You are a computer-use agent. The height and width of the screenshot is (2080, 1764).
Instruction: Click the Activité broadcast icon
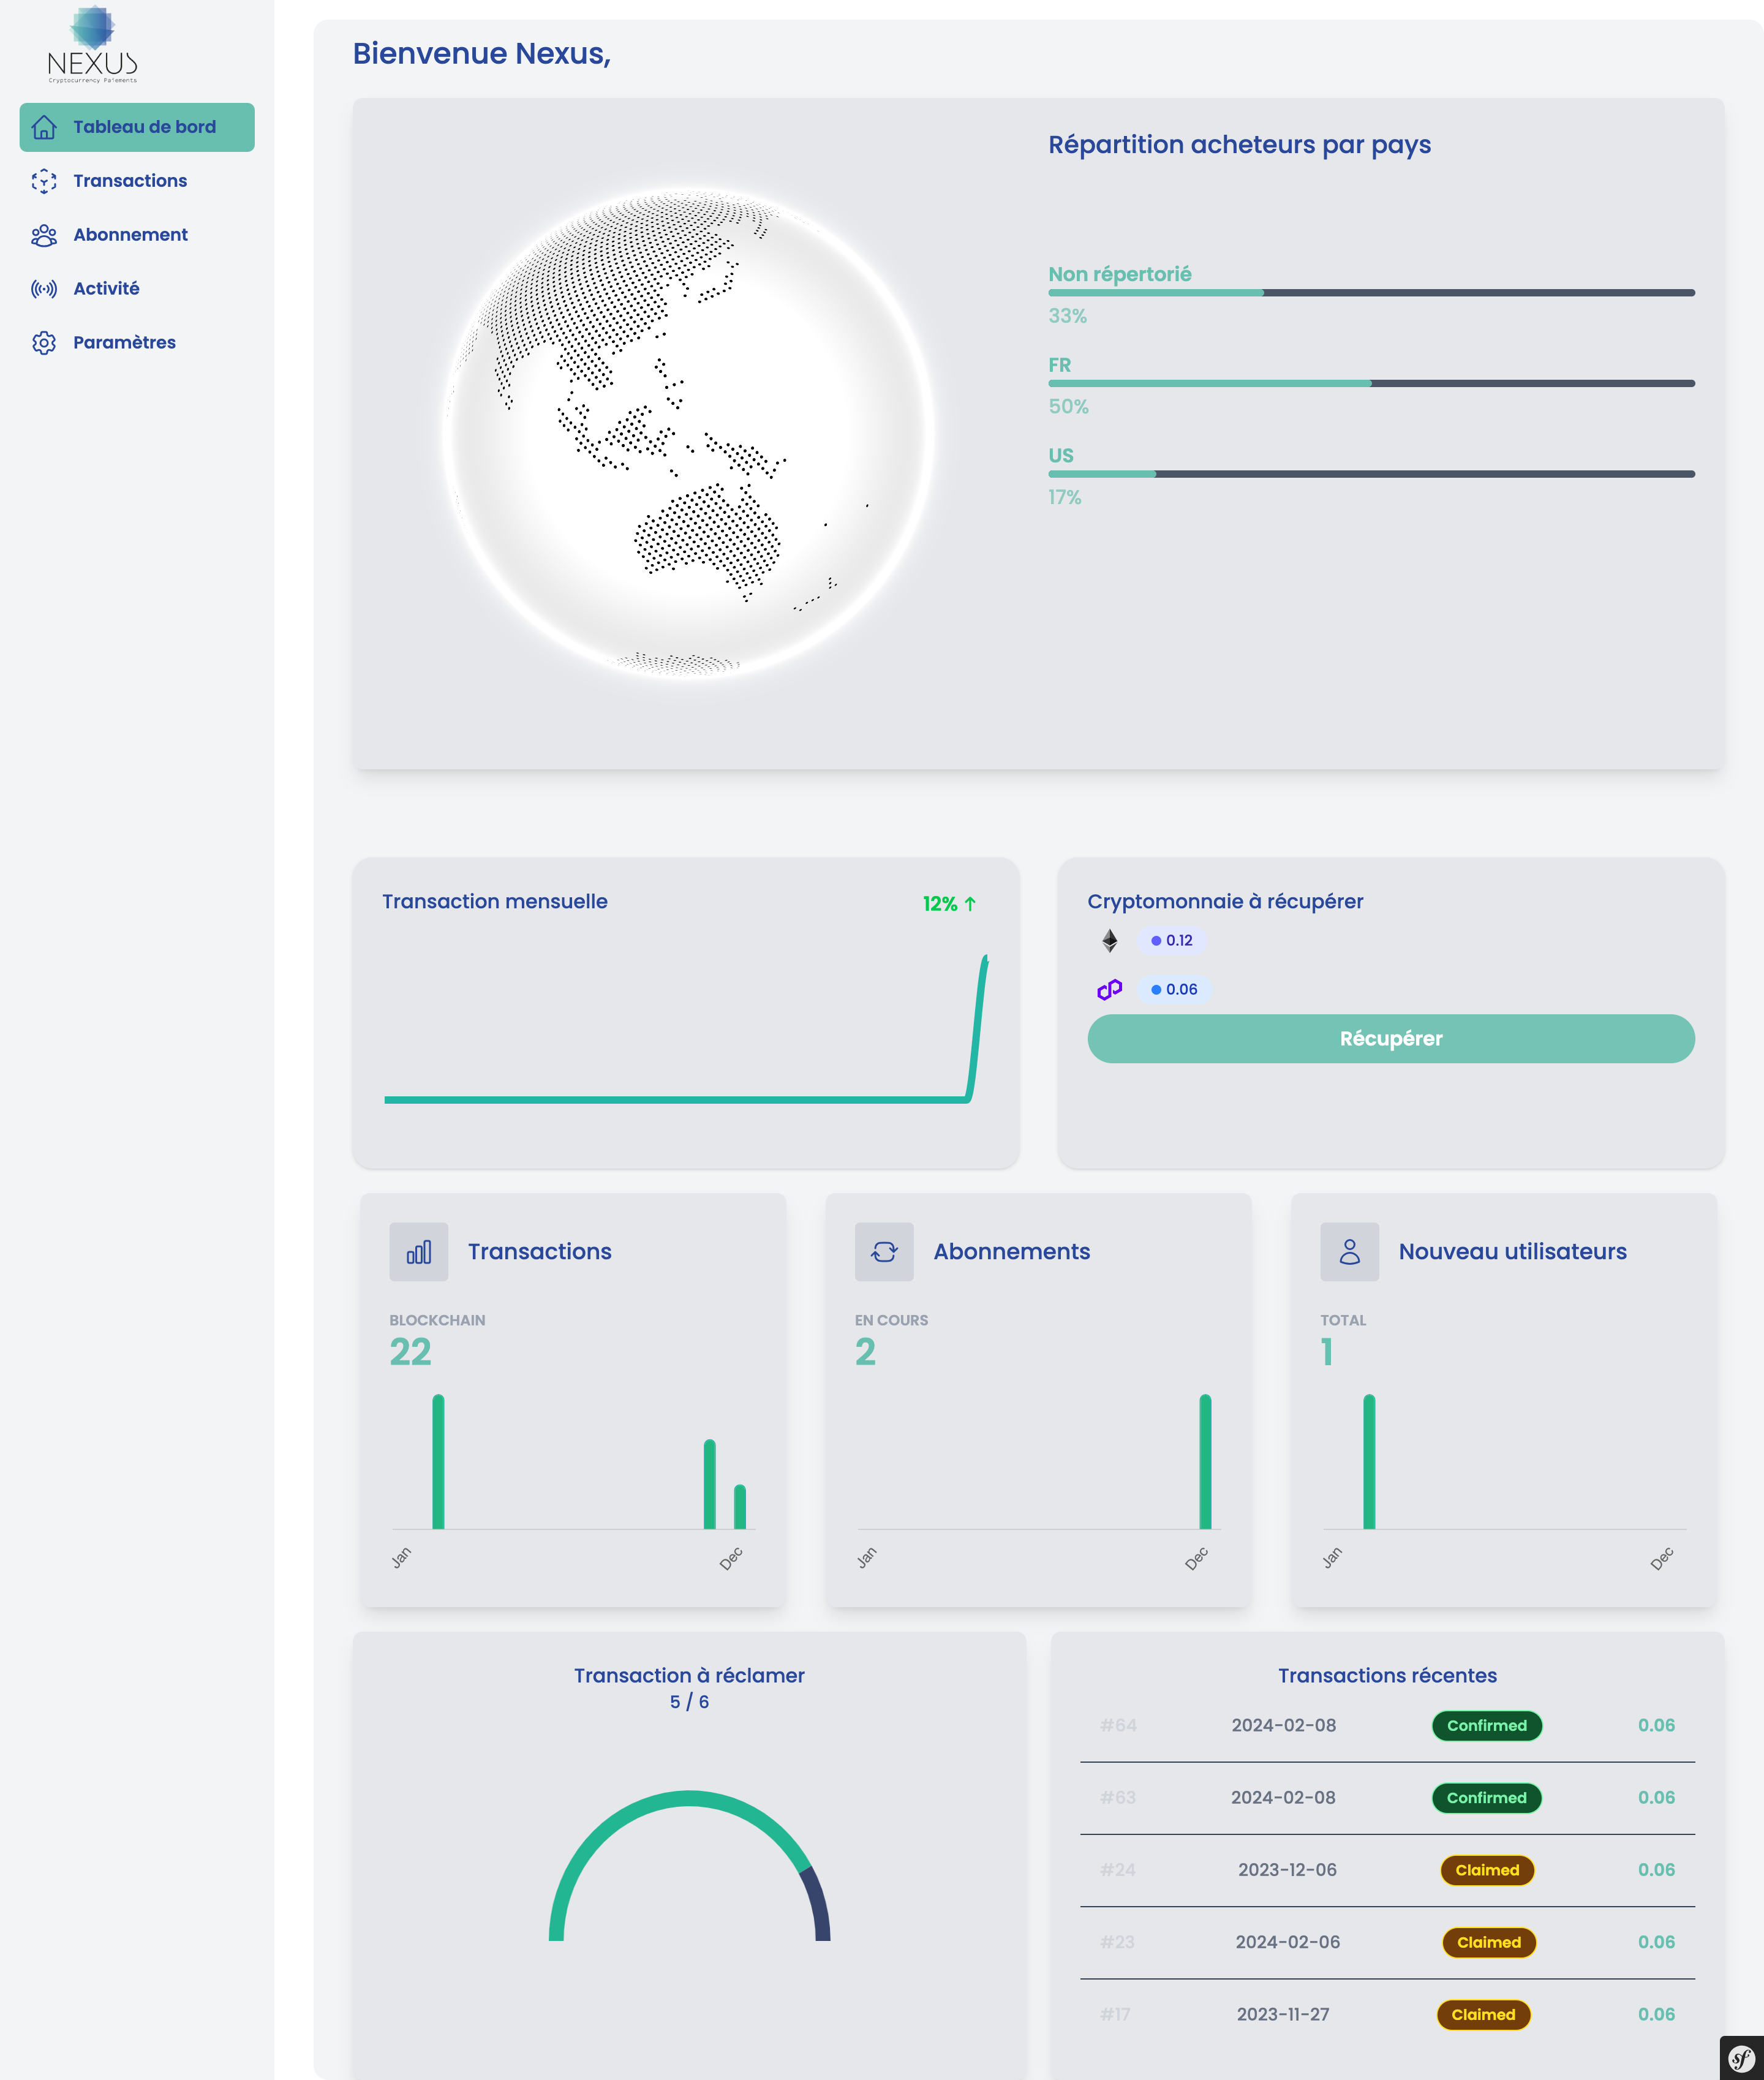click(44, 289)
